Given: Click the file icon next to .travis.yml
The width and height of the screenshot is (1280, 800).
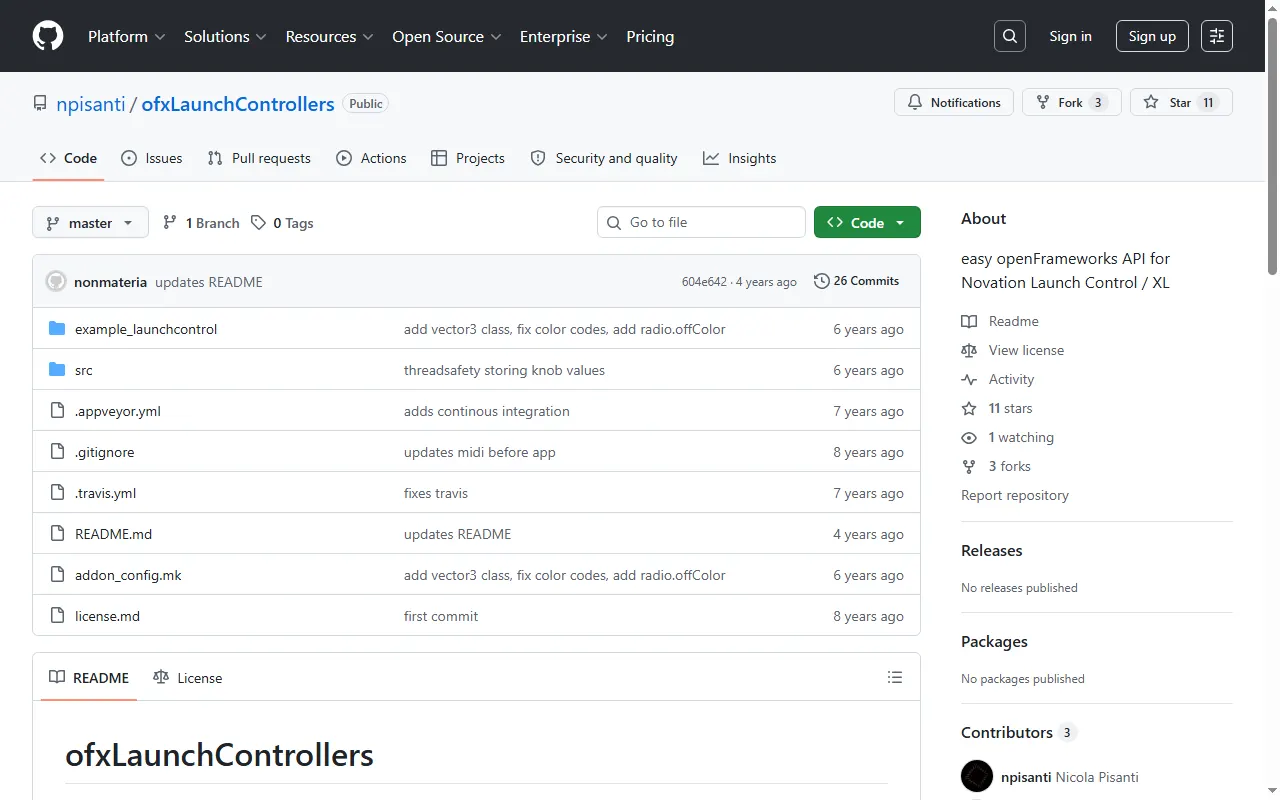Looking at the screenshot, I should (x=57, y=493).
